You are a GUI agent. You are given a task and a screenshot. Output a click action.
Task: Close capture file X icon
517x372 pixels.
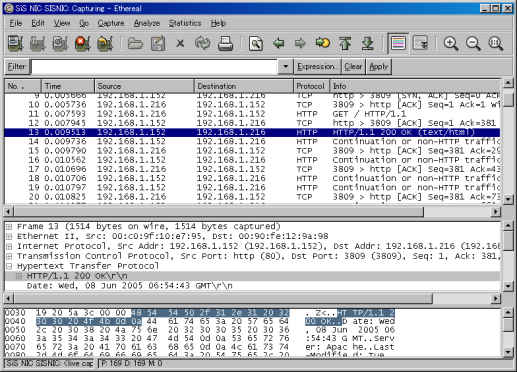click(180, 43)
